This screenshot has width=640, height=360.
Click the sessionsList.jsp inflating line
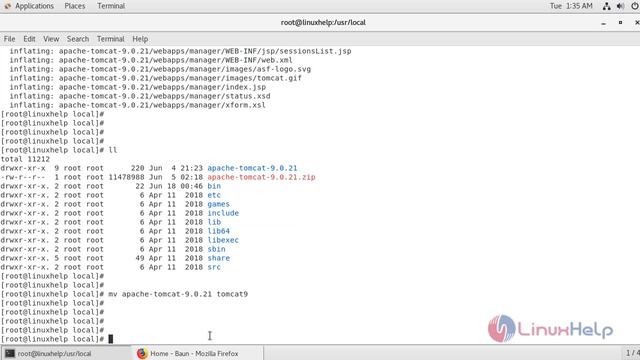tap(180, 51)
